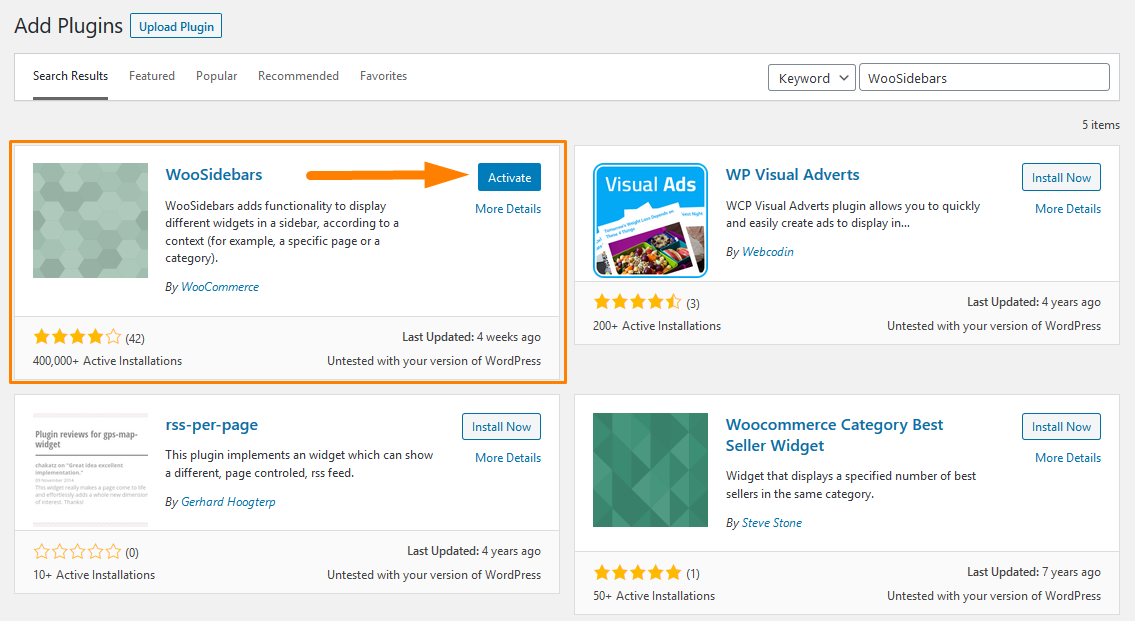This screenshot has width=1135, height=621.
Task: Click the Upload Plugin button
Action: 176,26
